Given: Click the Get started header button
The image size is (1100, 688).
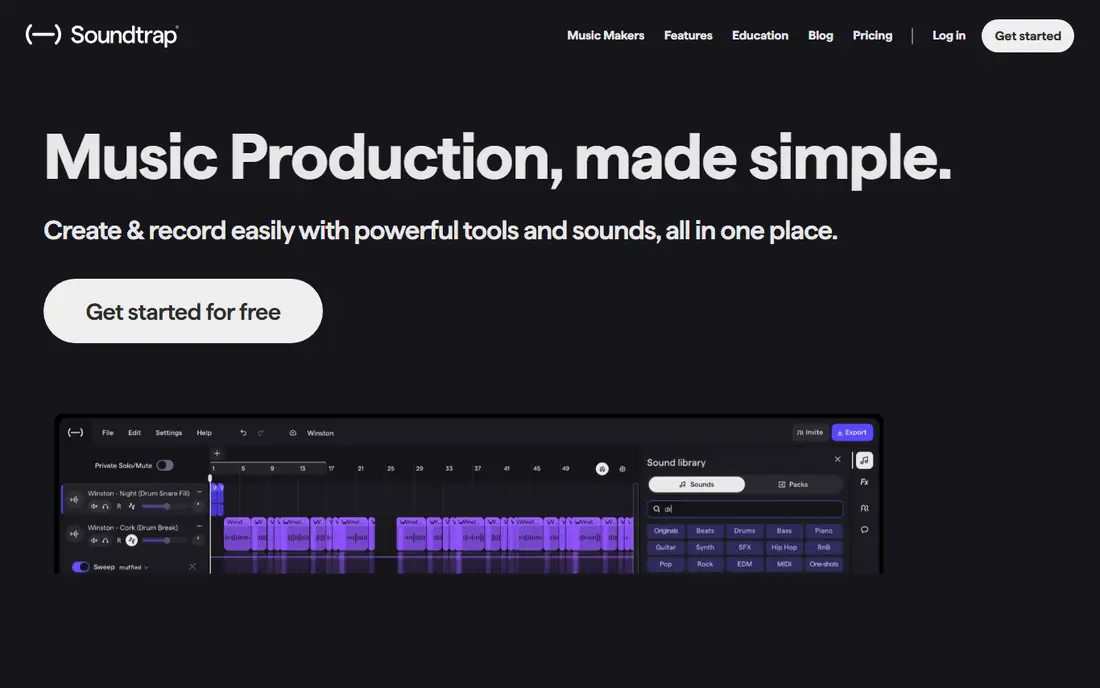Looking at the screenshot, I should click(x=1028, y=36).
